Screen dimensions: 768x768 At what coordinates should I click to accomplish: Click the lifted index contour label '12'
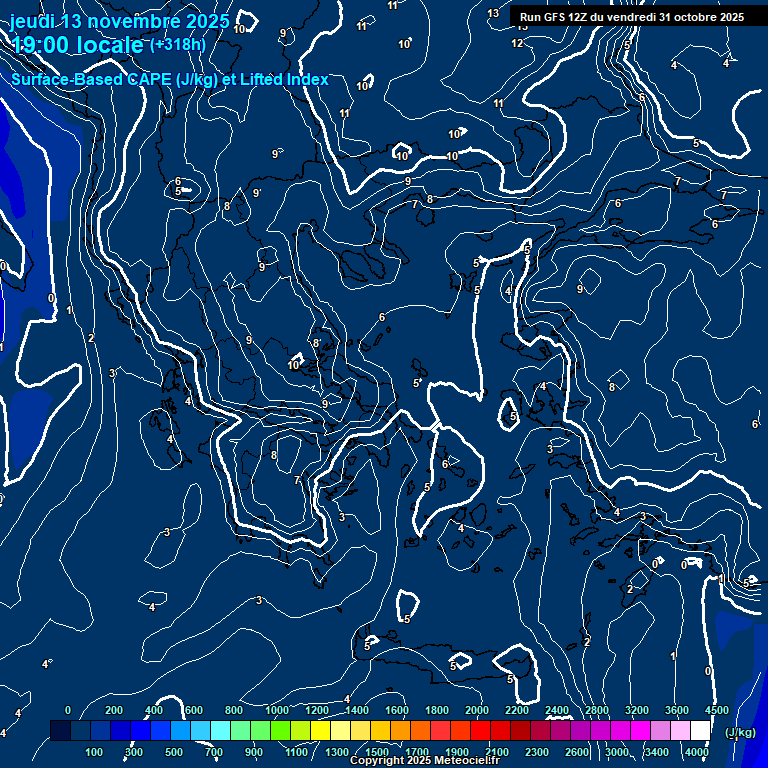point(517,43)
